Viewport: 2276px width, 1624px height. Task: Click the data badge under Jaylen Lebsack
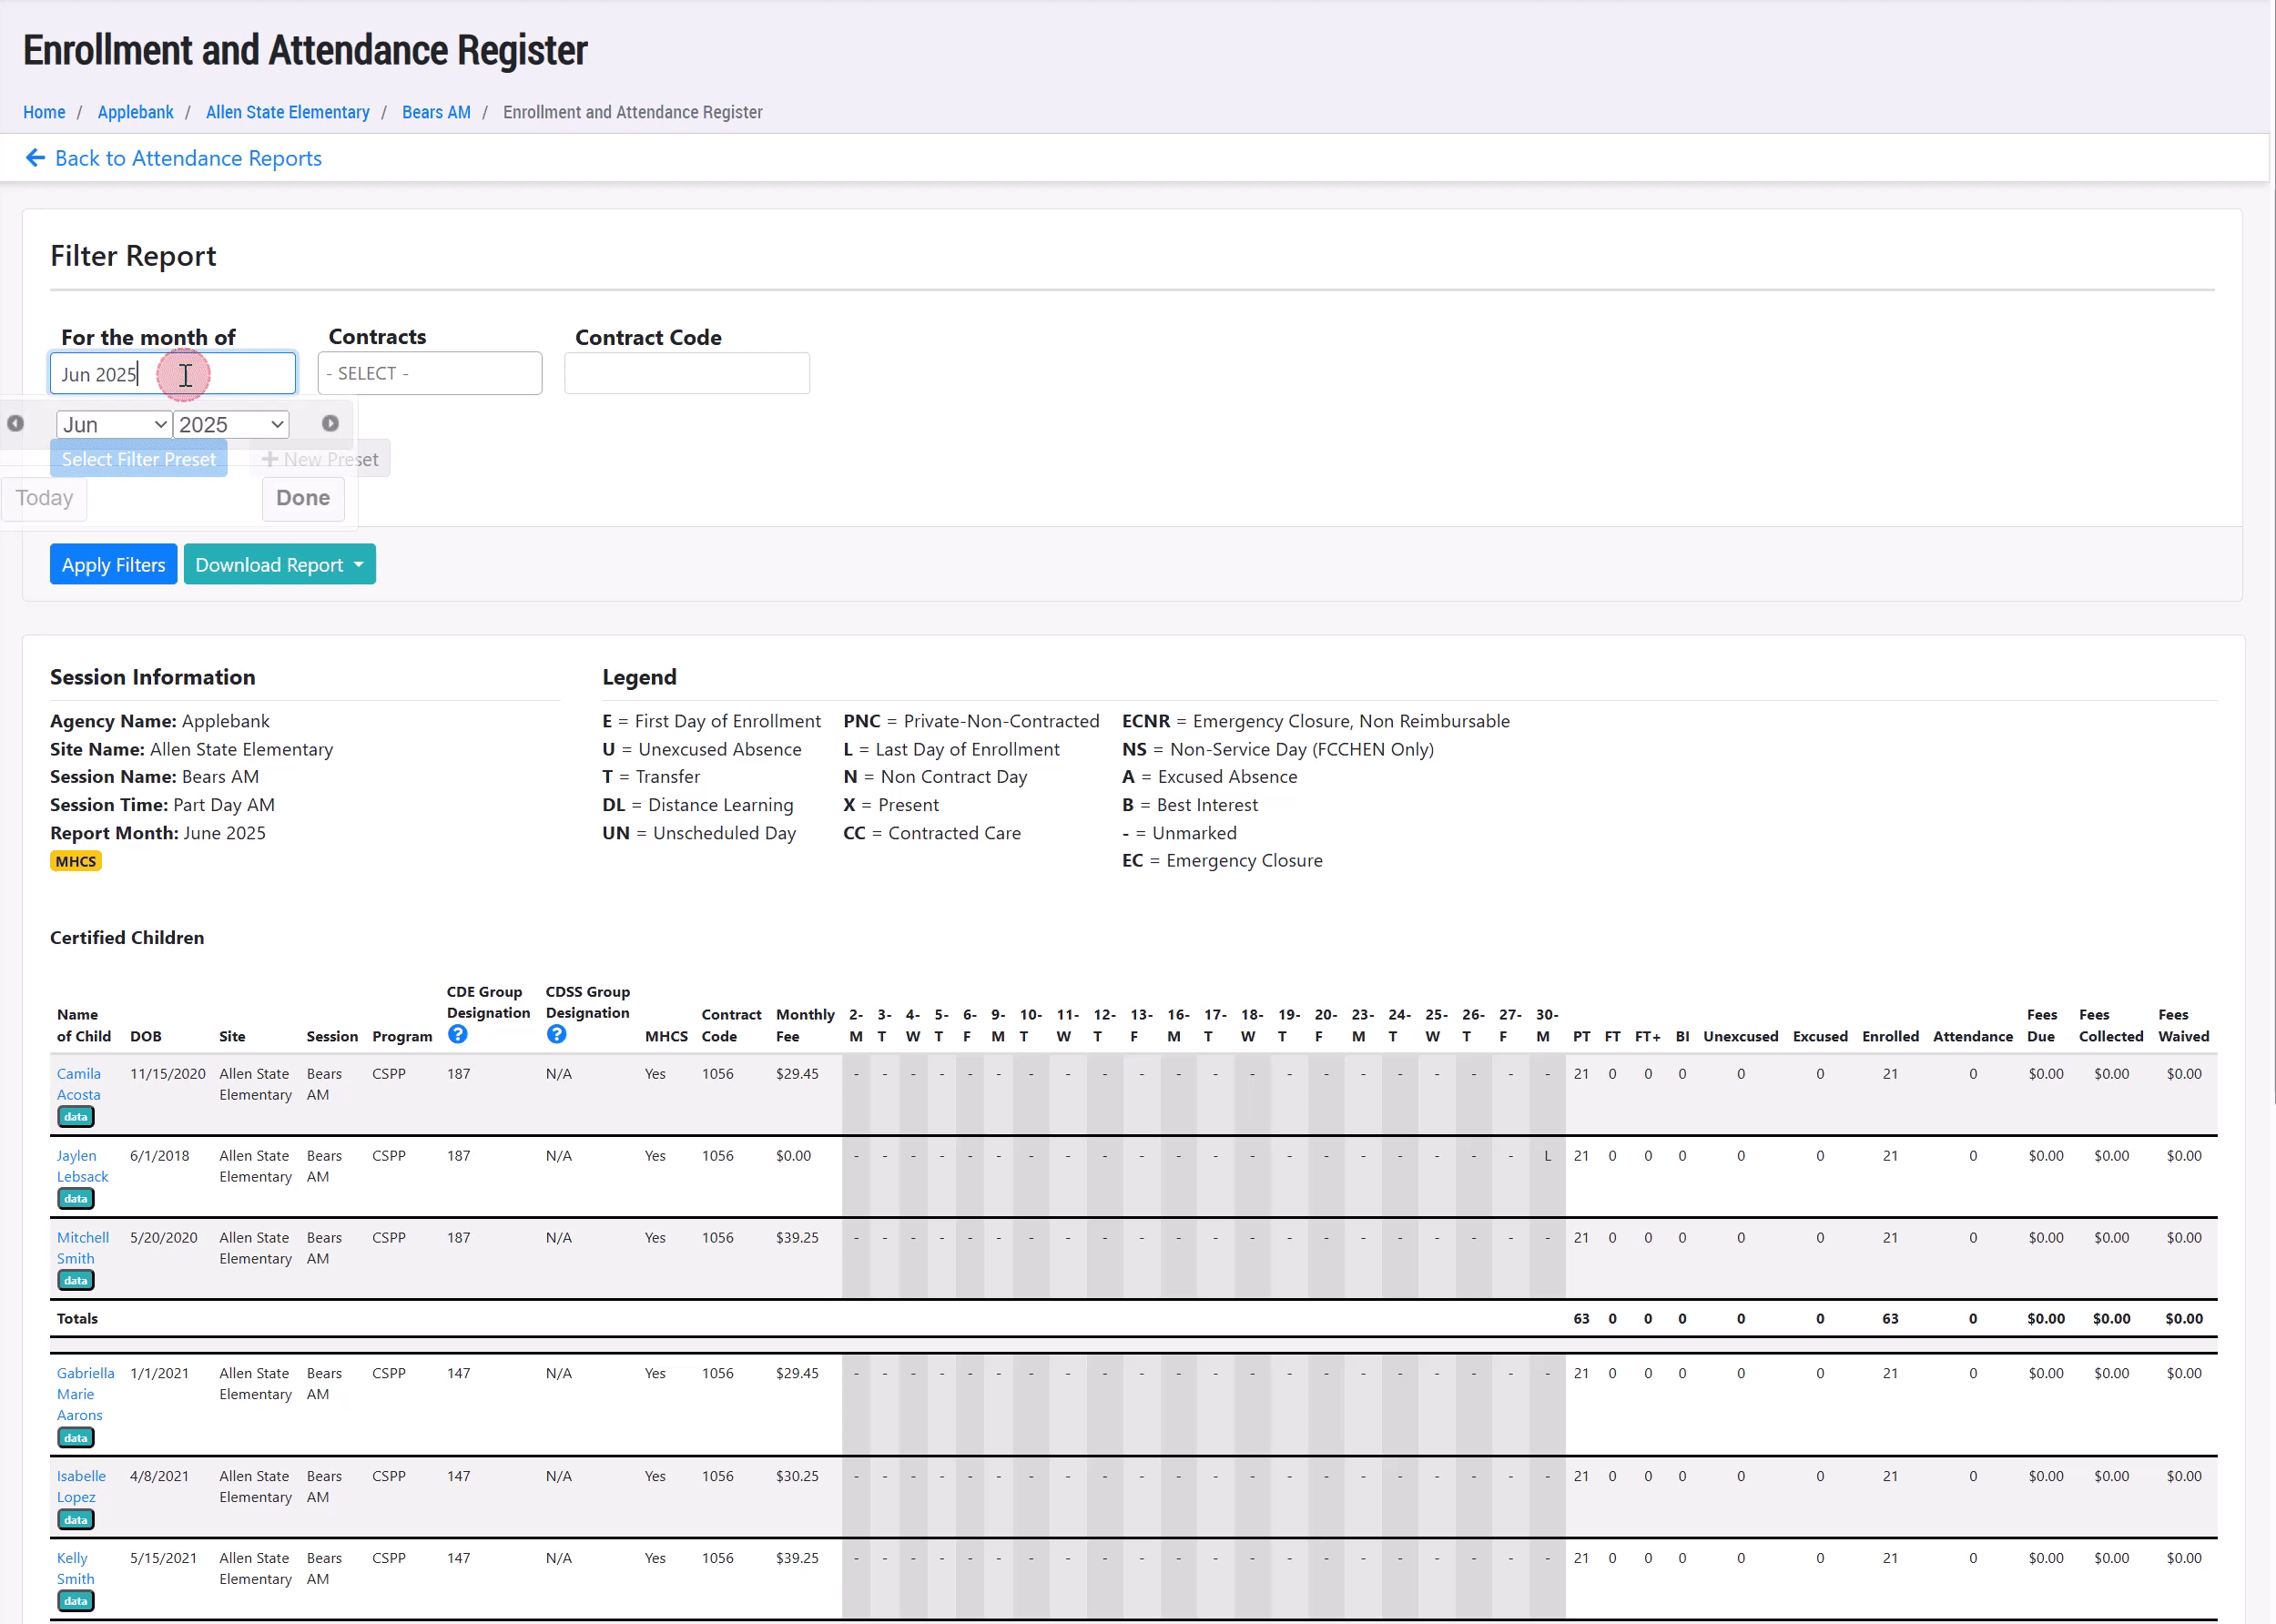click(x=76, y=1199)
